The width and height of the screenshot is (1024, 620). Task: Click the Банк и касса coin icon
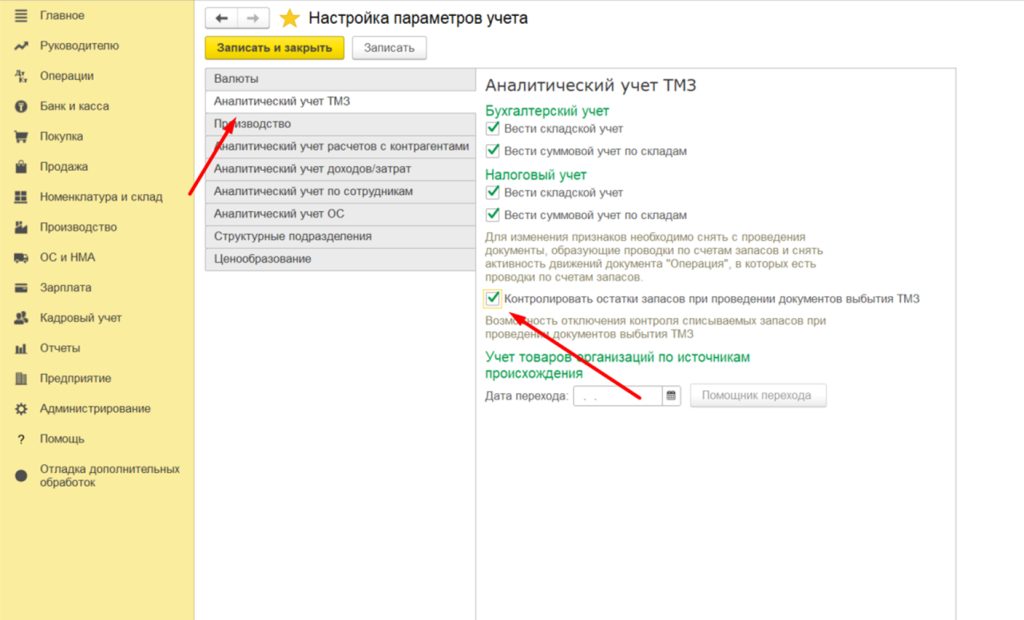pos(21,106)
